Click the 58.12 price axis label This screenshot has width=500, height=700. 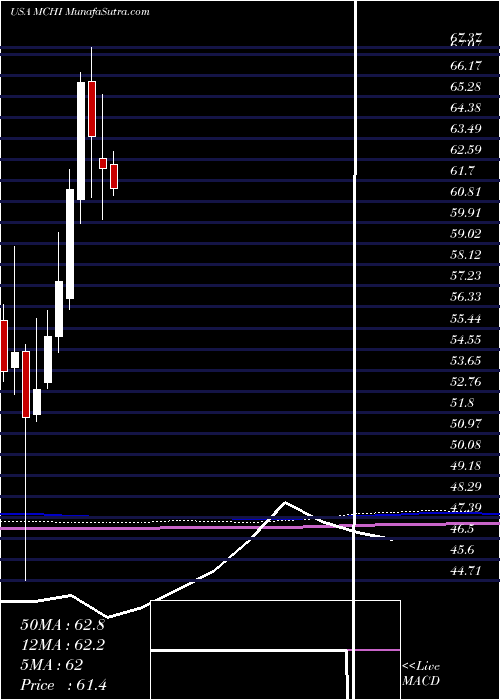[466, 255]
